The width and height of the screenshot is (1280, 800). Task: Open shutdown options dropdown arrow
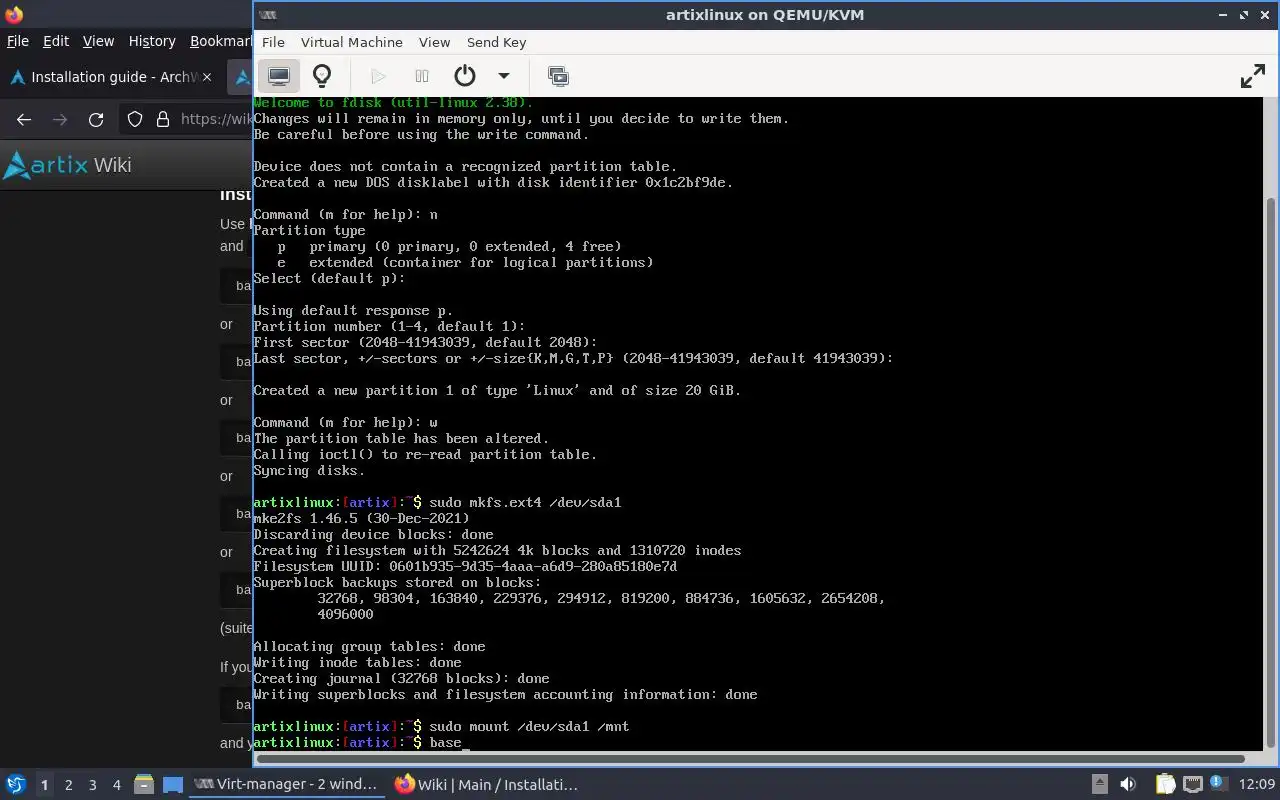point(504,76)
